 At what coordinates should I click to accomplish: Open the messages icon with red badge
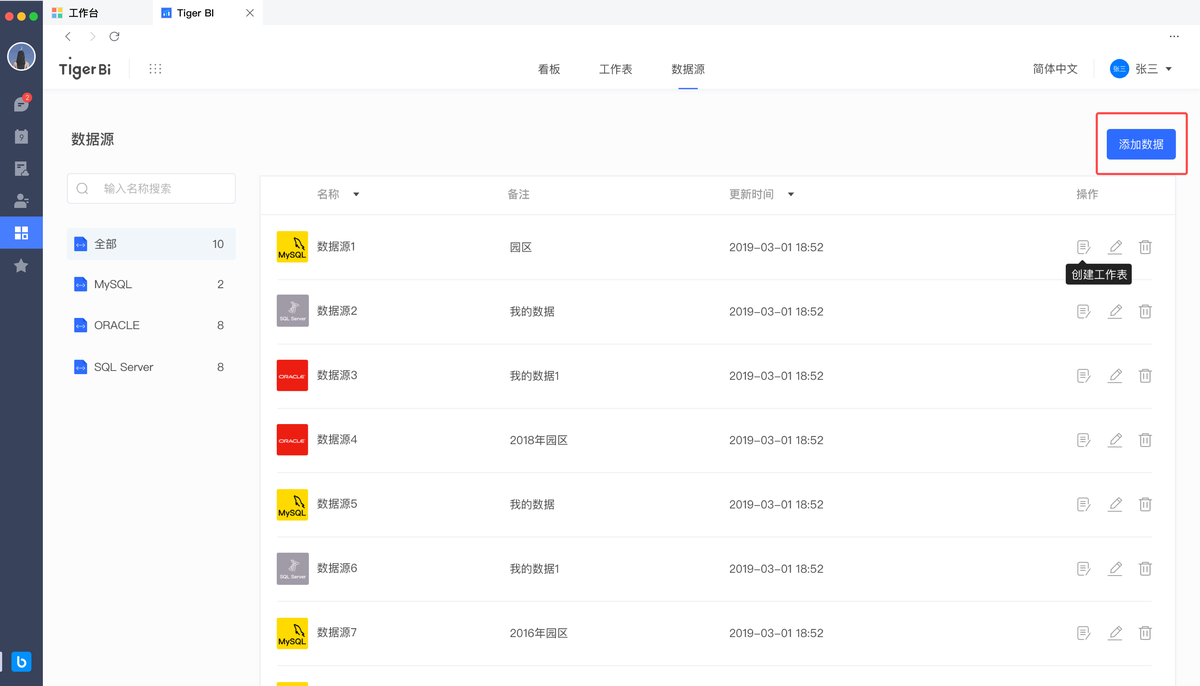[21, 104]
